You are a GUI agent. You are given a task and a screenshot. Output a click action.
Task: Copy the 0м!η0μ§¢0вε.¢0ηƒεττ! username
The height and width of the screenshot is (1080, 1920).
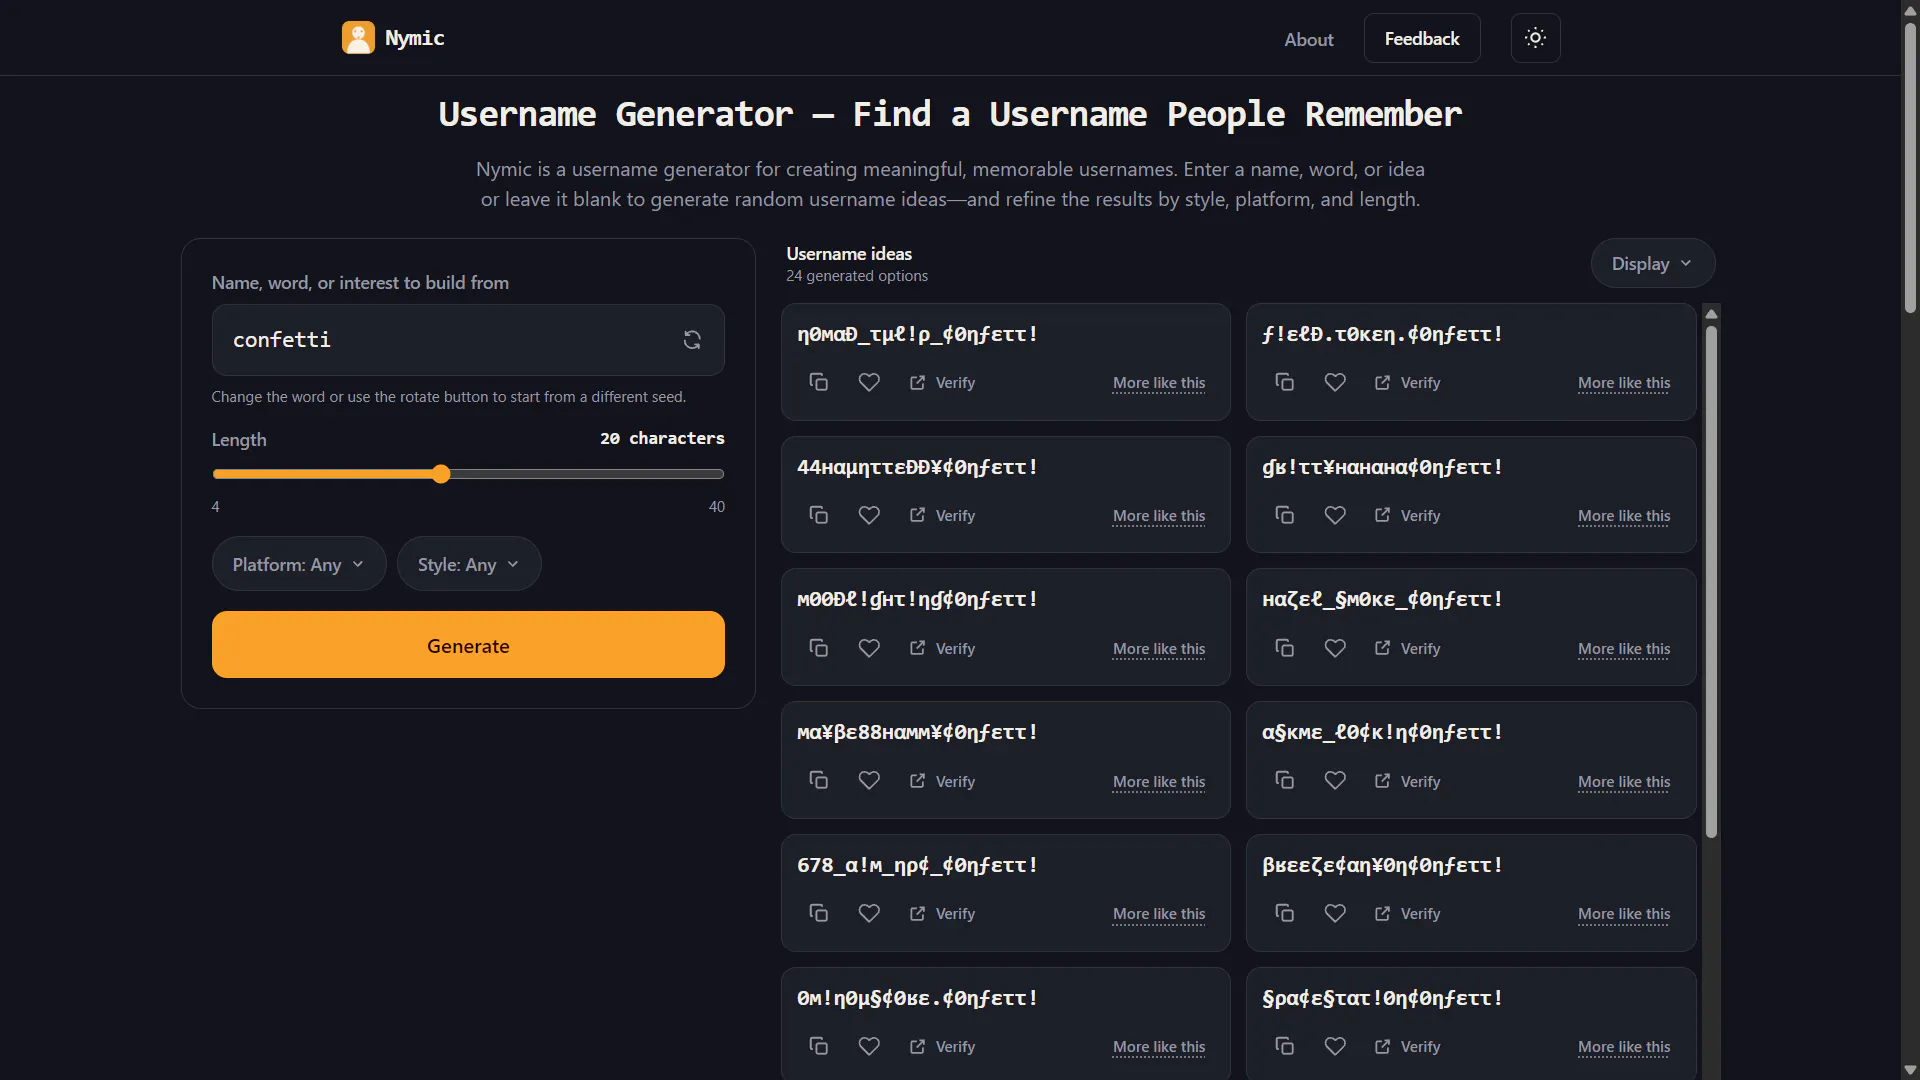click(x=819, y=1047)
